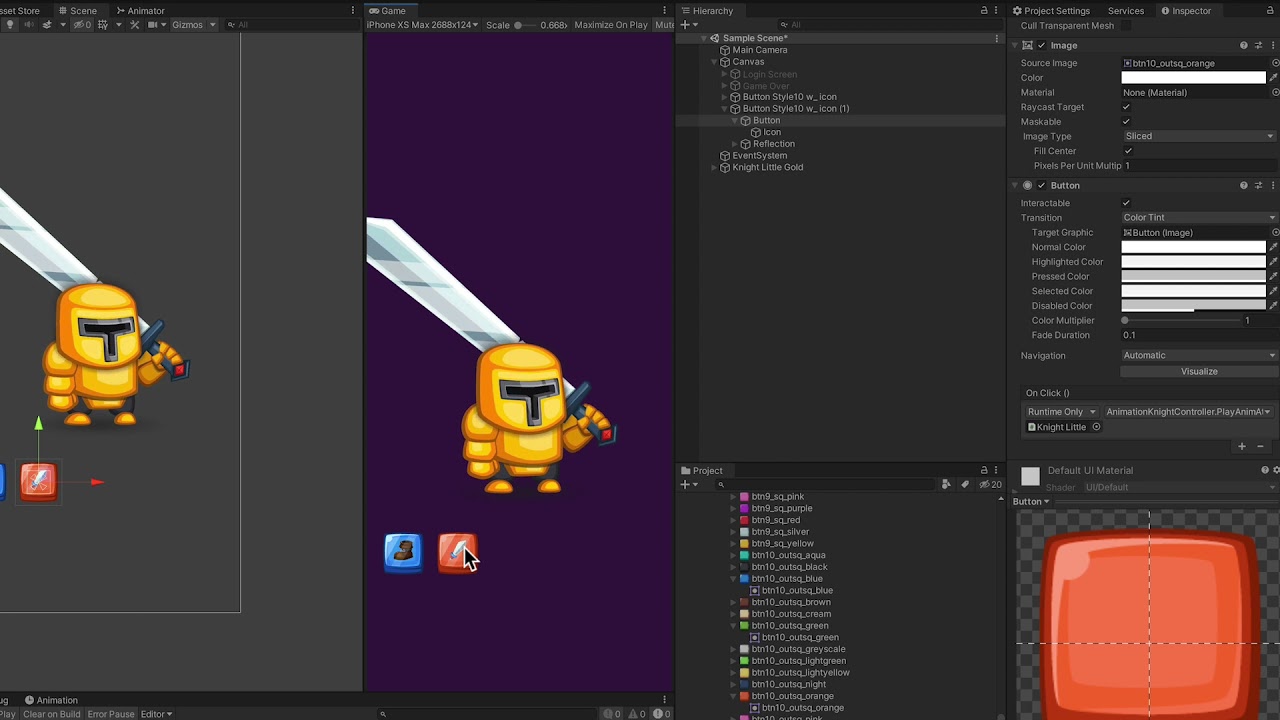The height and width of the screenshot is (720, 1280).
Task: Toggle Maximize On Play button
Action: 611,25
